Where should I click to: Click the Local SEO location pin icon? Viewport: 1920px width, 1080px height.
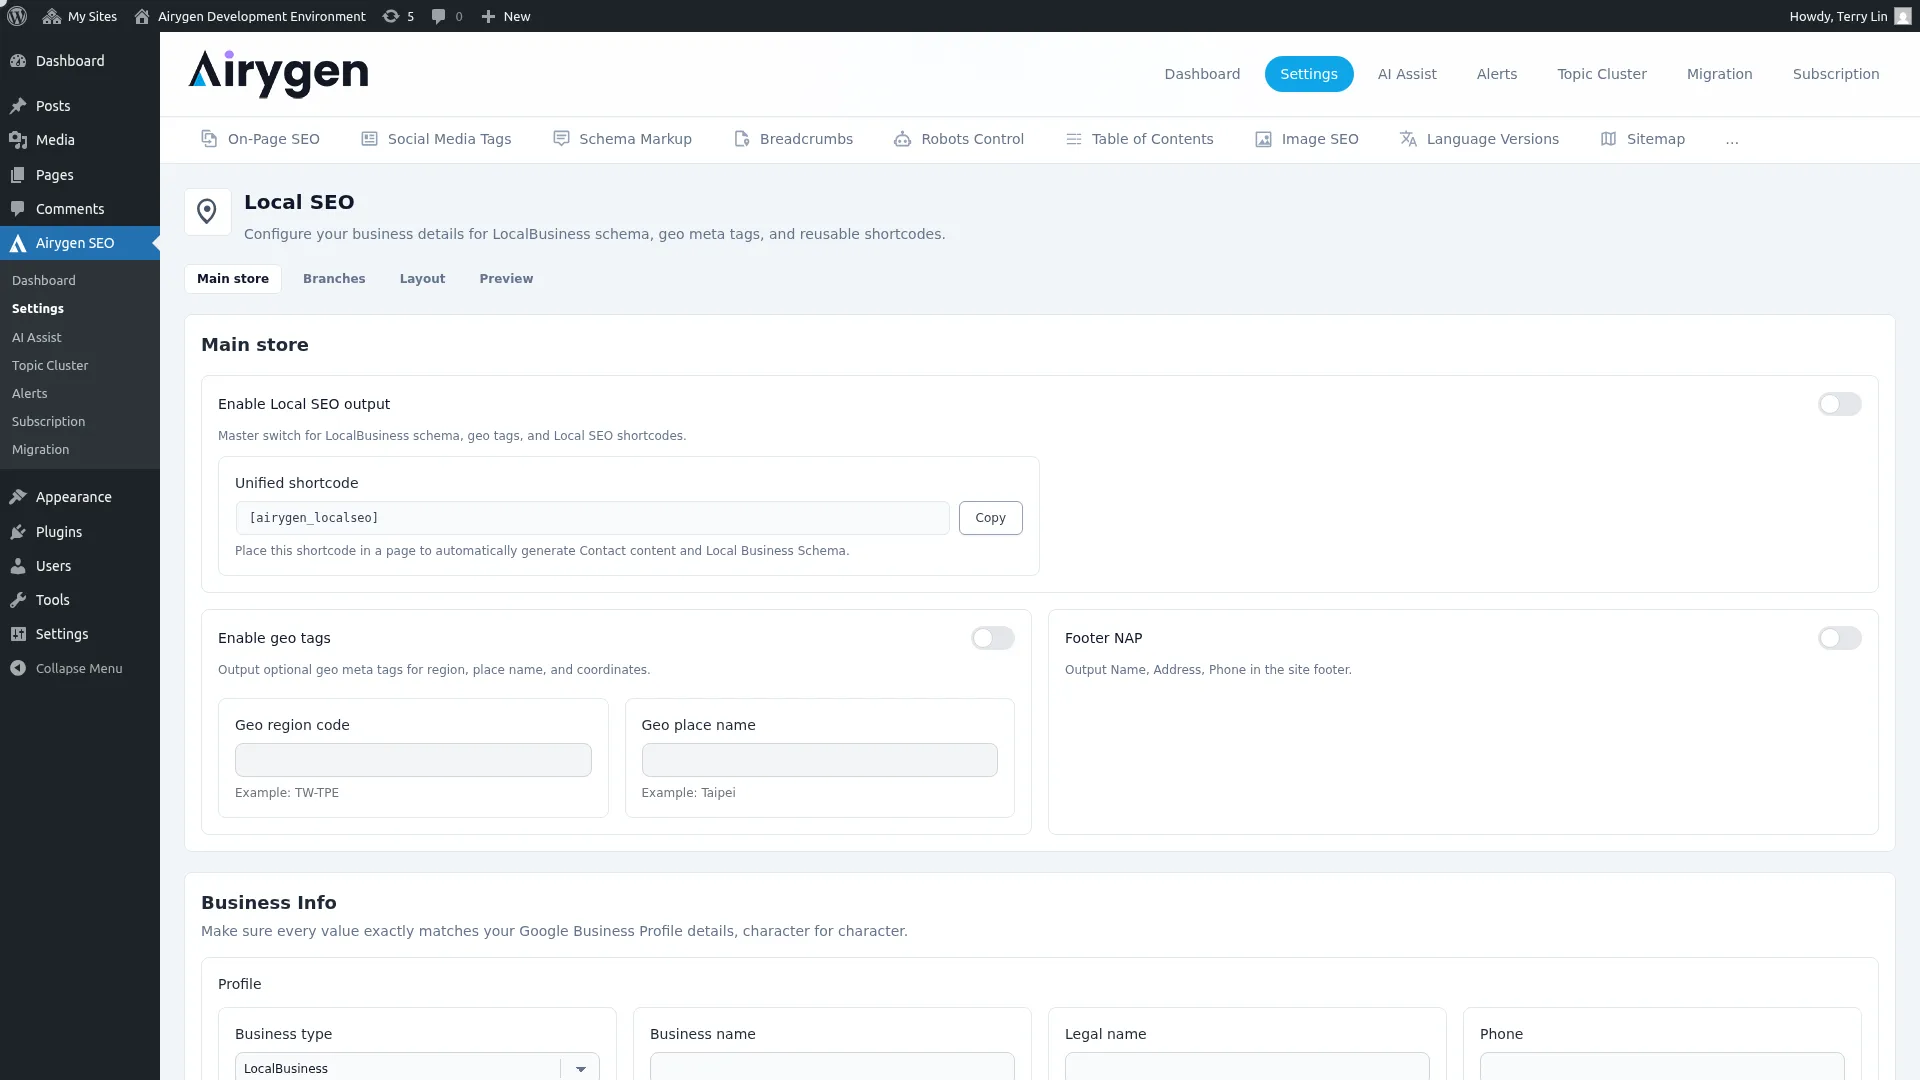point(207,212)
